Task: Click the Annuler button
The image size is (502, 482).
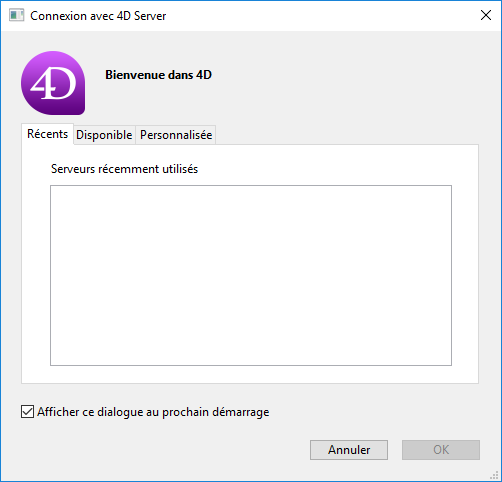Action: tap(349, 450)
